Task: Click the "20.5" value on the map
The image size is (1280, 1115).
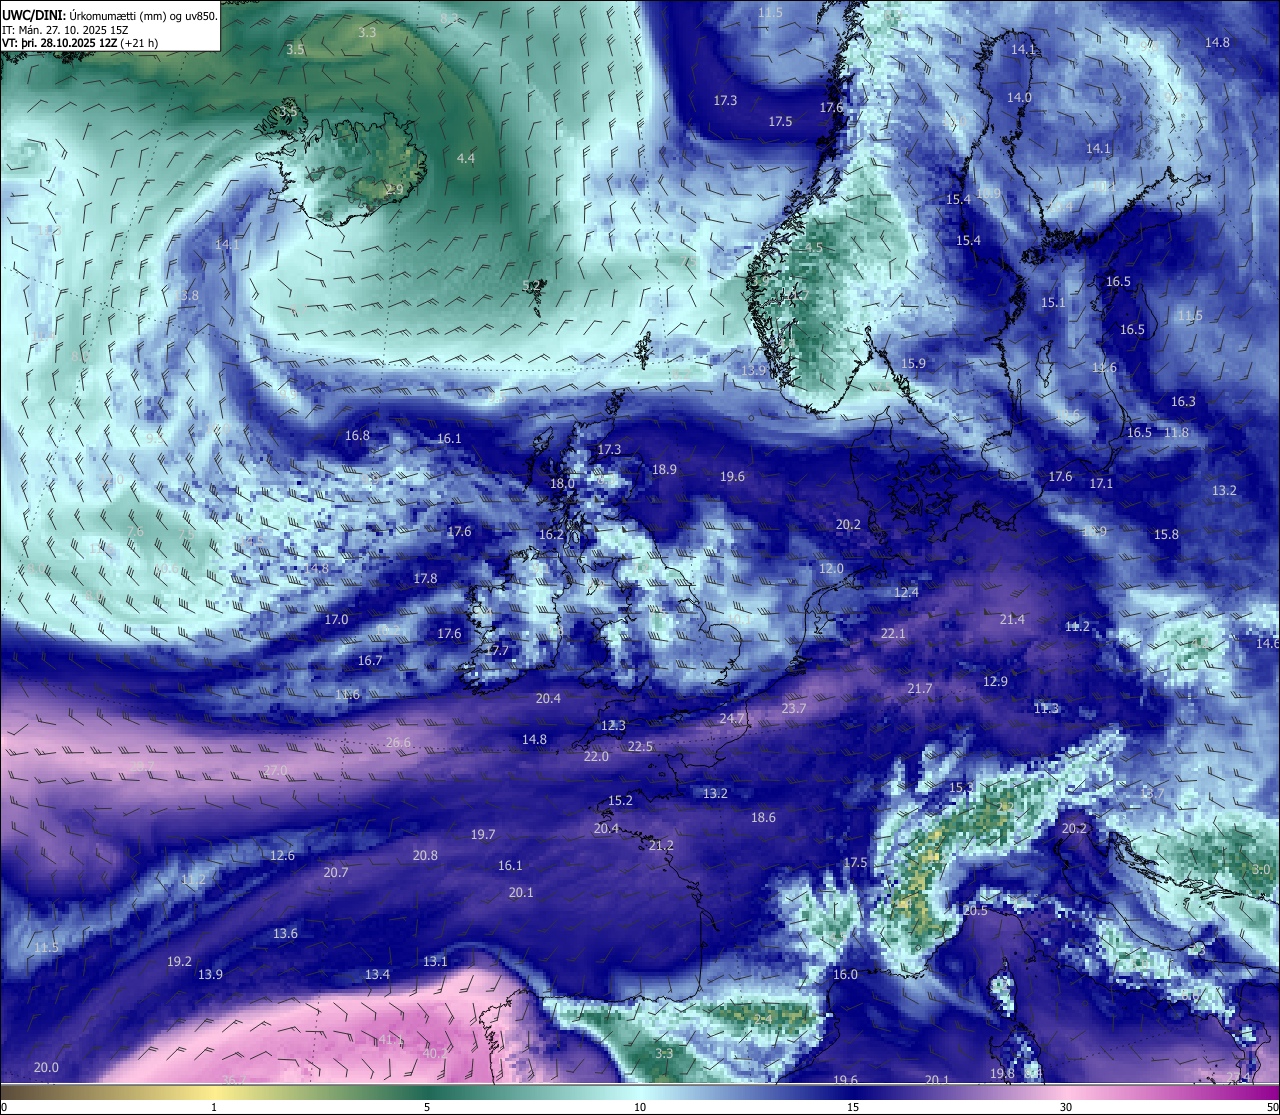Action: click(975, 910)
